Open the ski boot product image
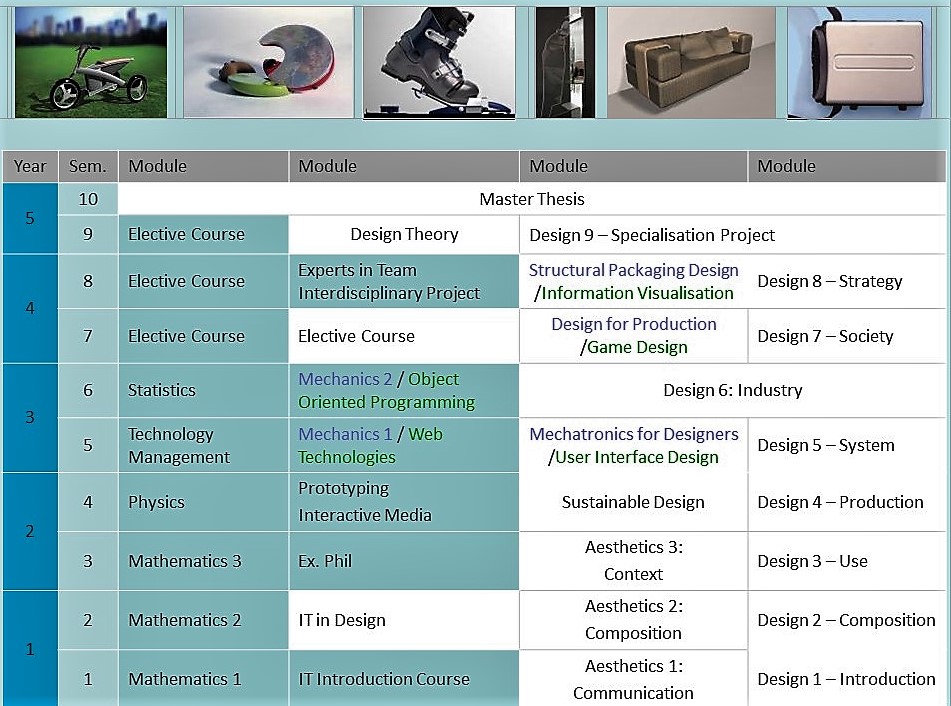951x706 pixels. pyautogui.click(x=439, y=62)
